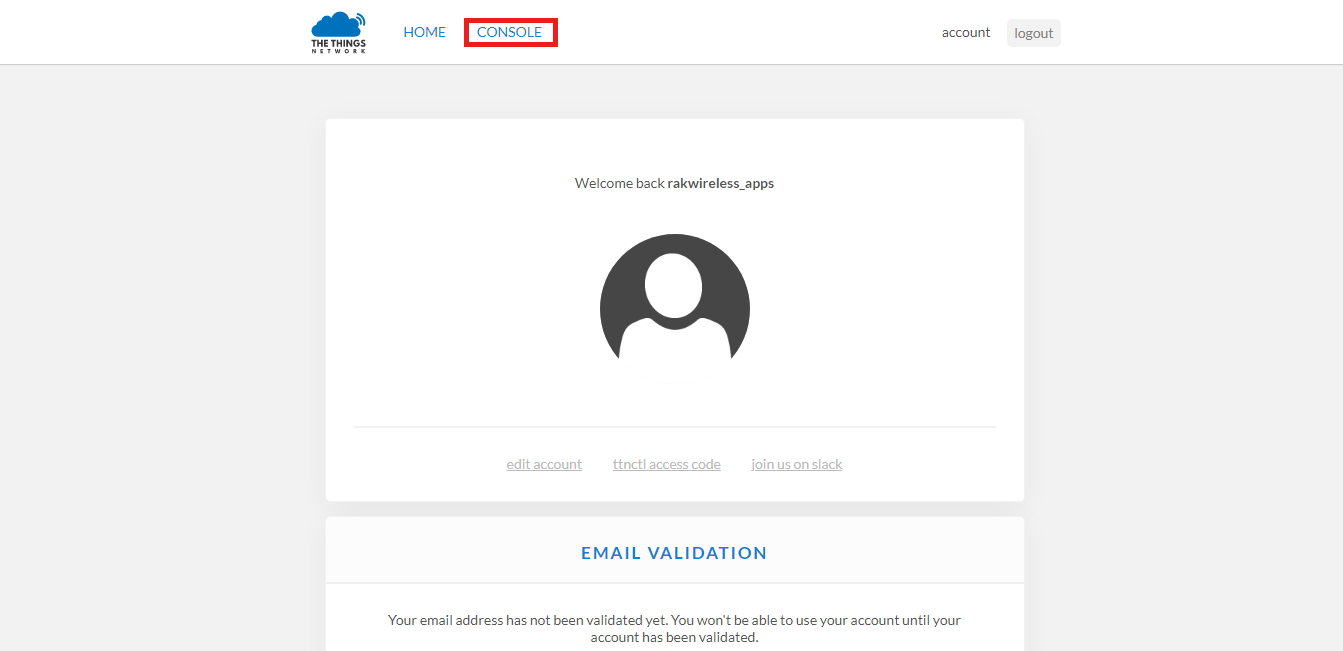Open the CONSOLE menu item
The height and width of the screenshot is (651, 1343).
tap(509, 32)
